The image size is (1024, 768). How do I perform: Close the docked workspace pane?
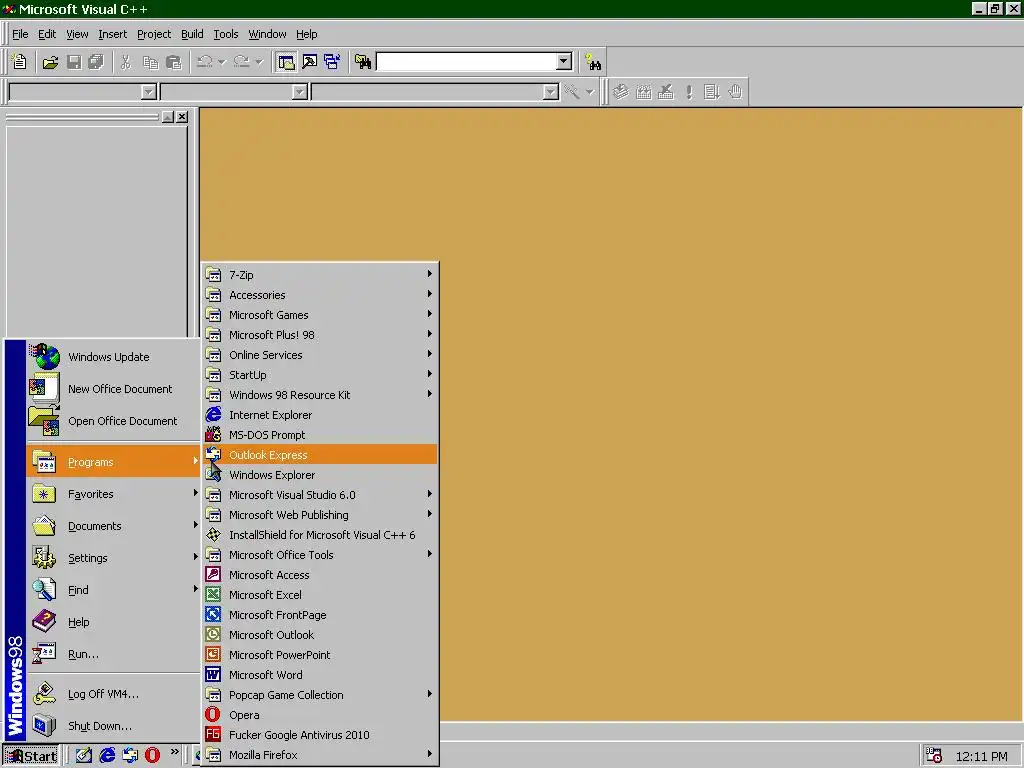pos(182,117)
